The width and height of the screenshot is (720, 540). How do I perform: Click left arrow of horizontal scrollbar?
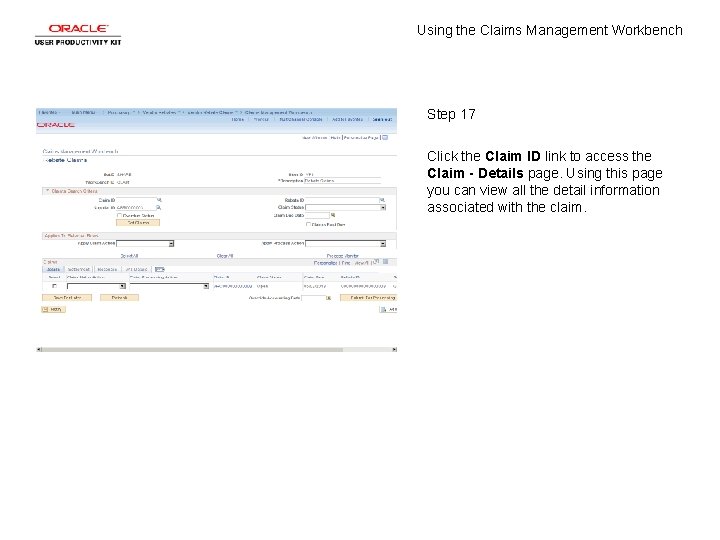pos(39,349)
